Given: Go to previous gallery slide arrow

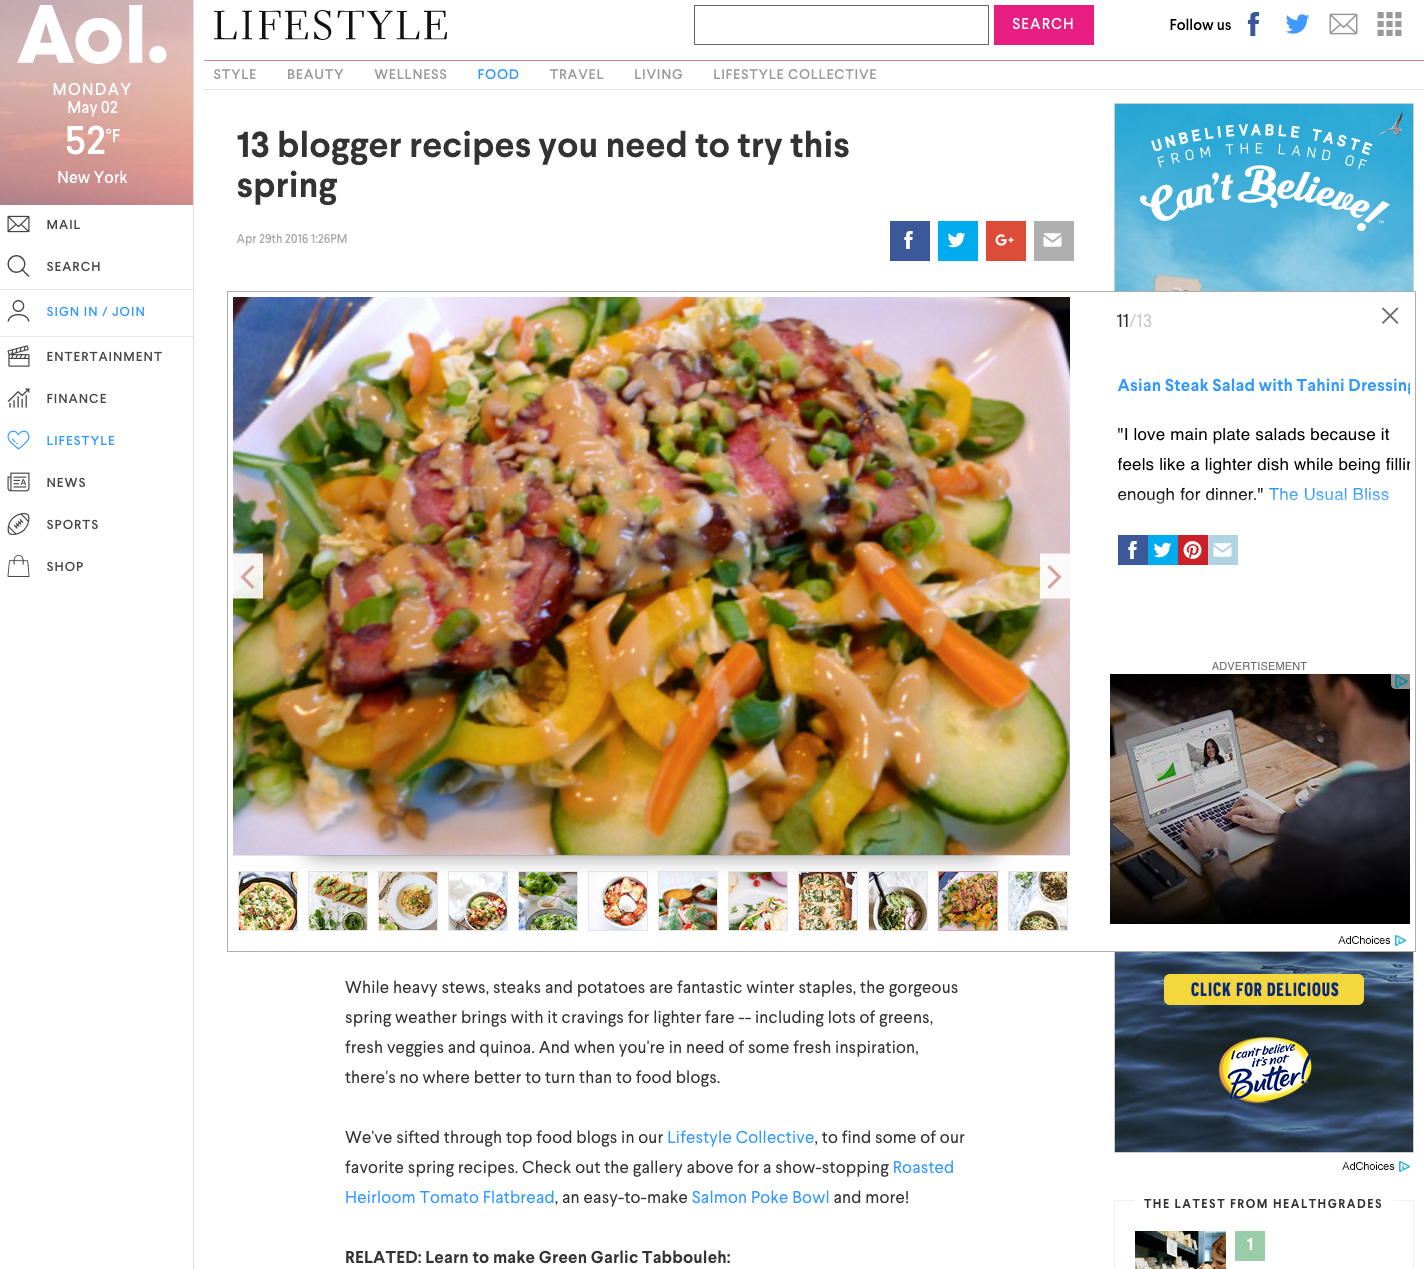Looking at the screenshot, I should [x=248, y=576].
